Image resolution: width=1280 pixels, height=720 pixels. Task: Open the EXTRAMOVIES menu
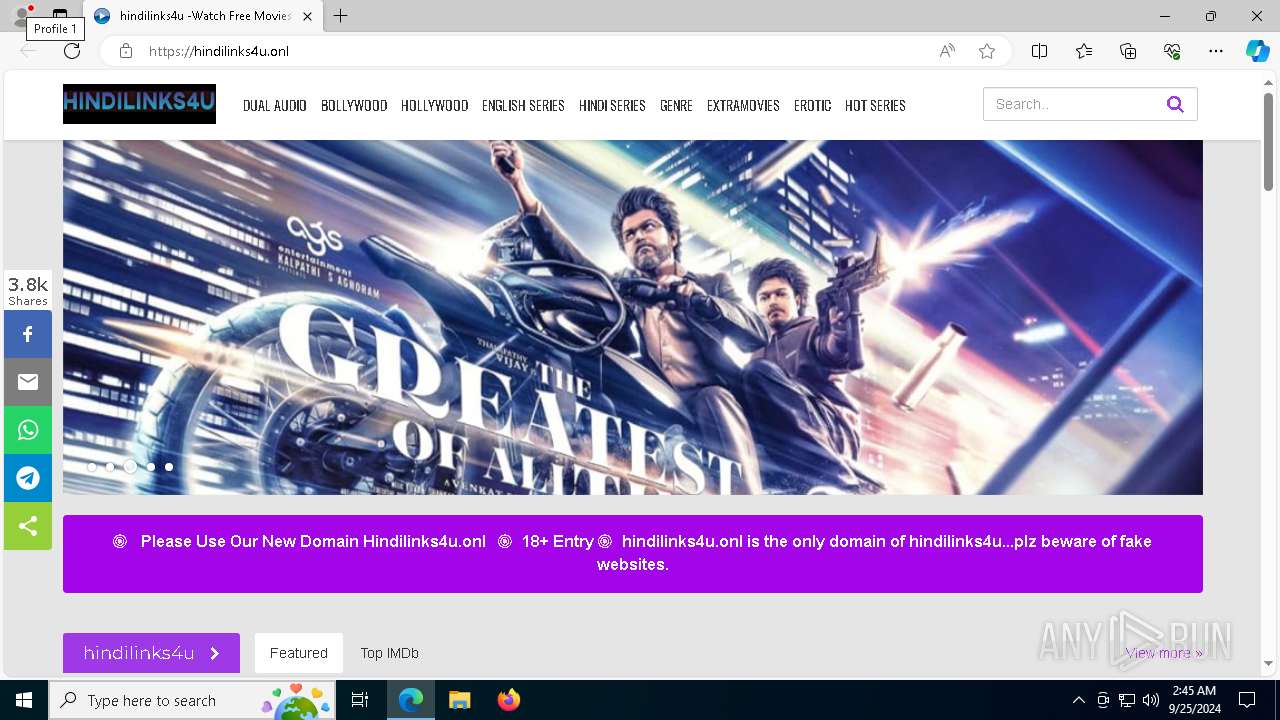(x=743, y=105)
